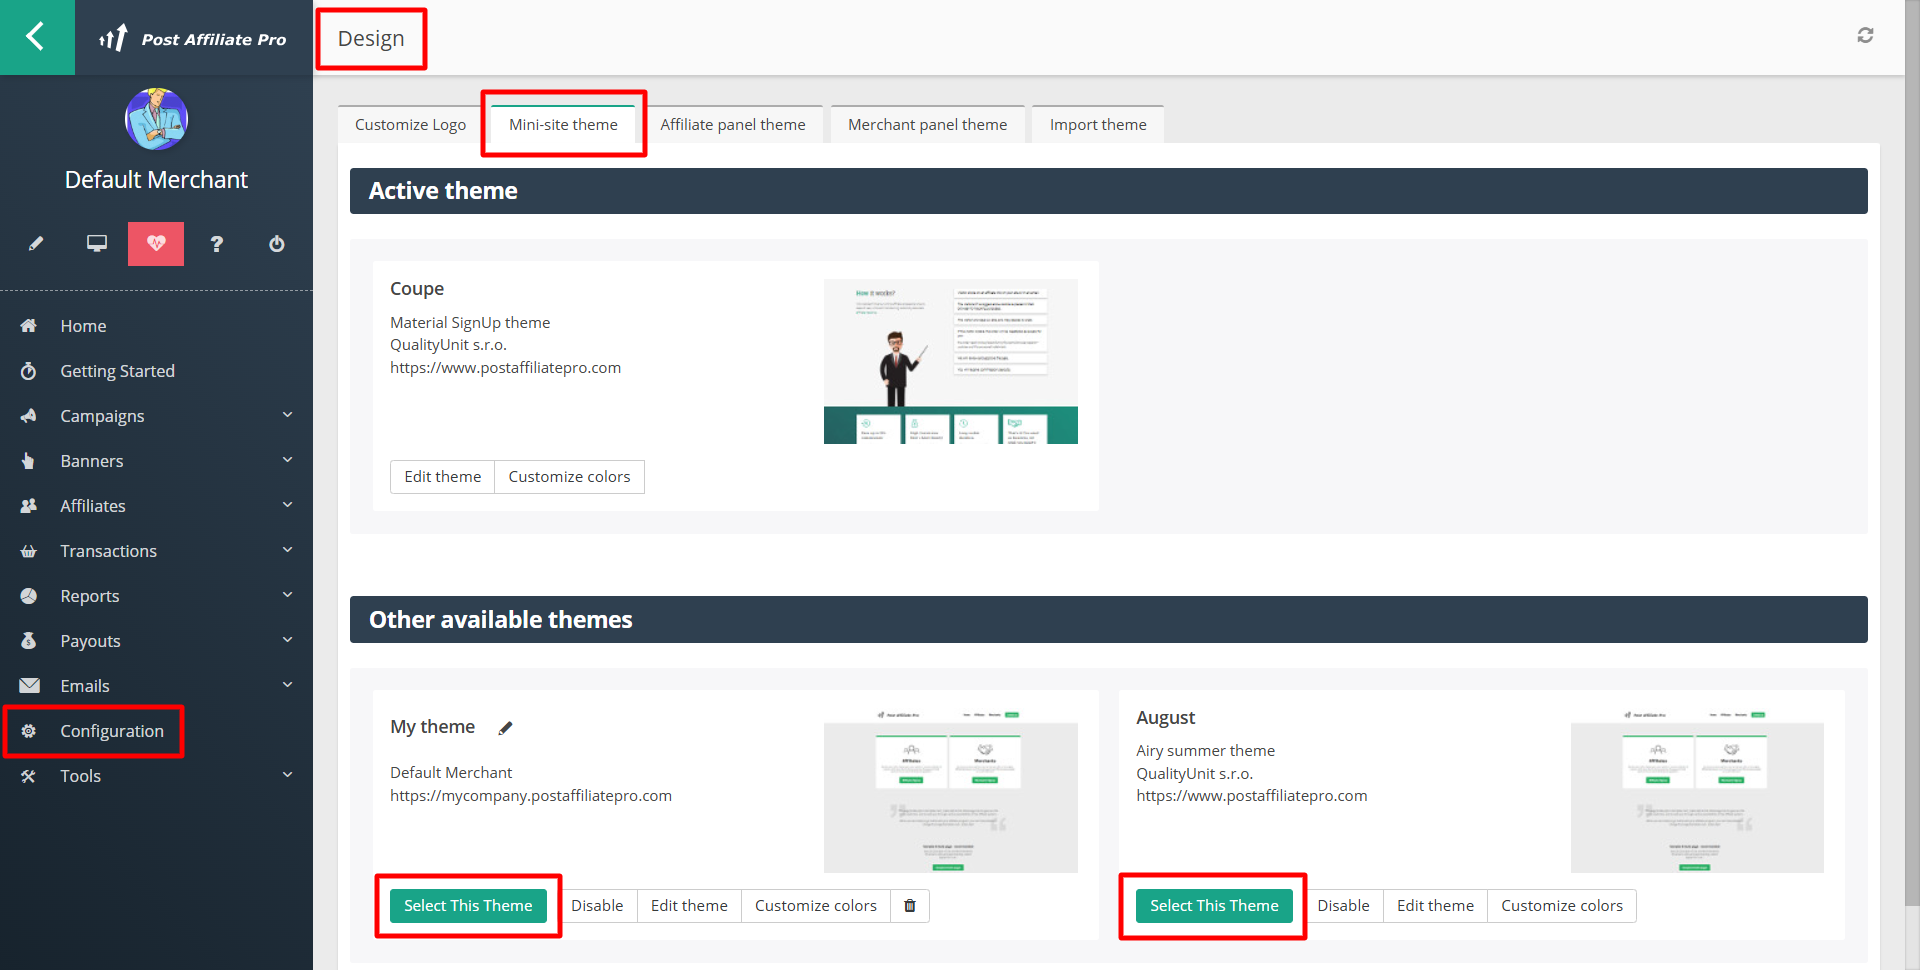Screen dimensions: 1920x970
Task: Open the Import theme tab
Action: point(1097,125)
